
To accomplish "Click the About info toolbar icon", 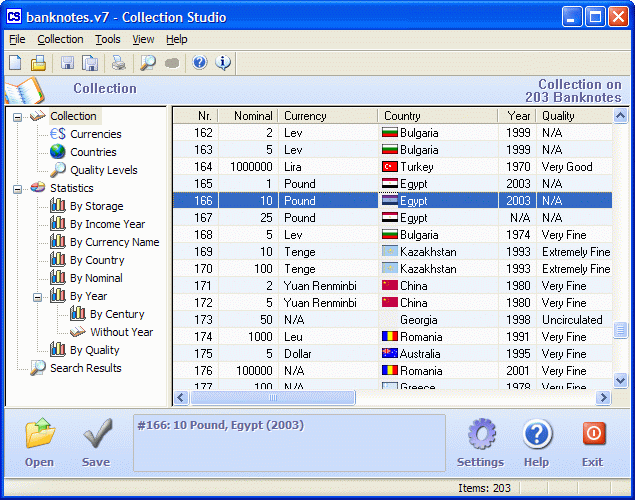I will pos(223,62).
